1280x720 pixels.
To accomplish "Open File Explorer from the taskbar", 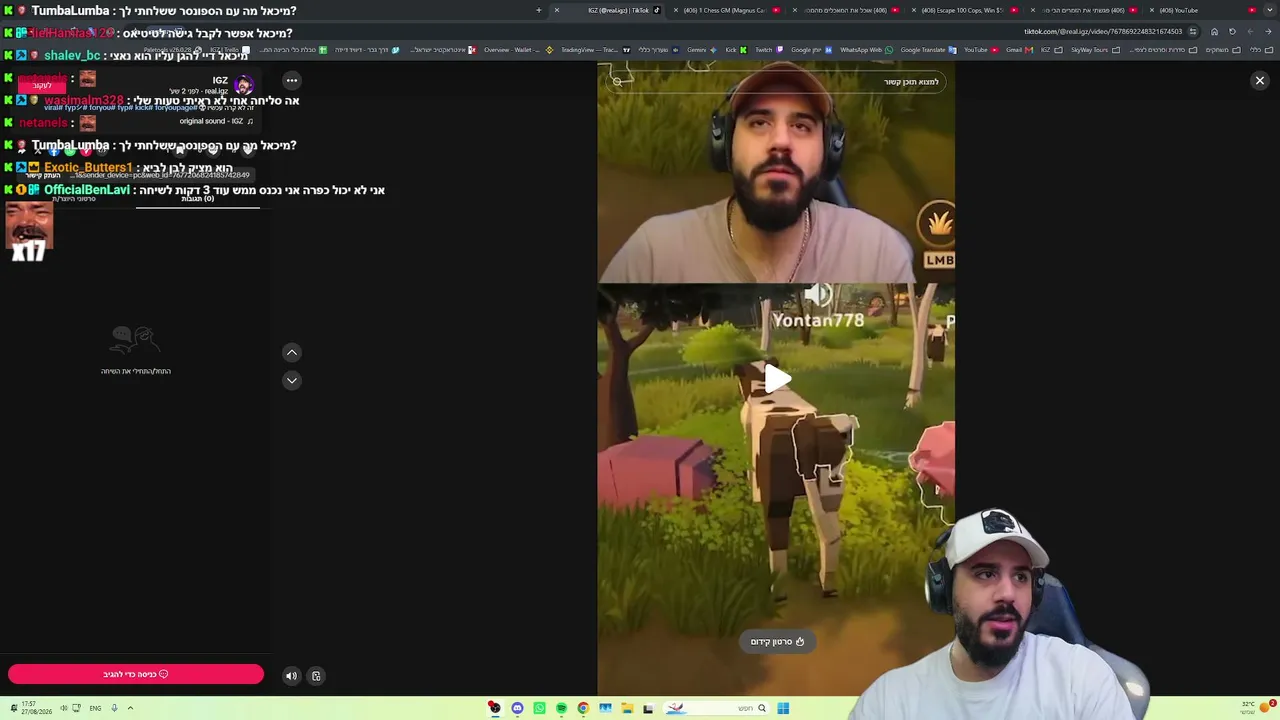I will 627,709.
